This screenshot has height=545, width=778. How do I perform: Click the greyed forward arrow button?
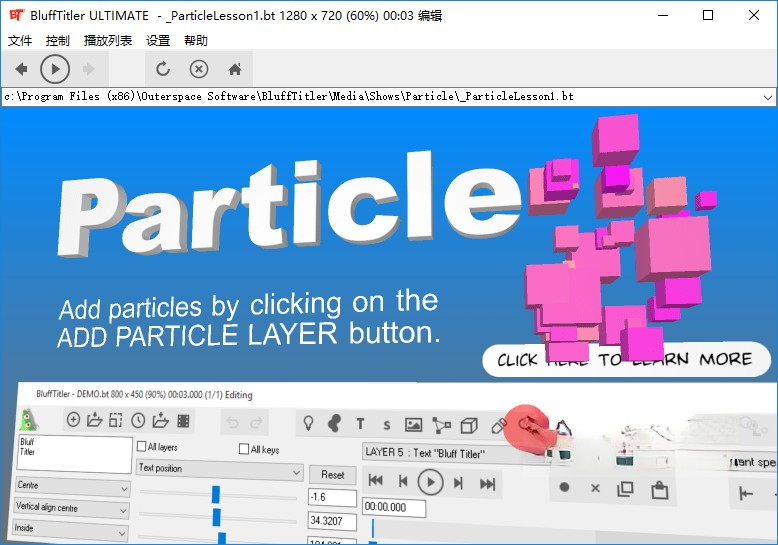click(x=89, y=69)
